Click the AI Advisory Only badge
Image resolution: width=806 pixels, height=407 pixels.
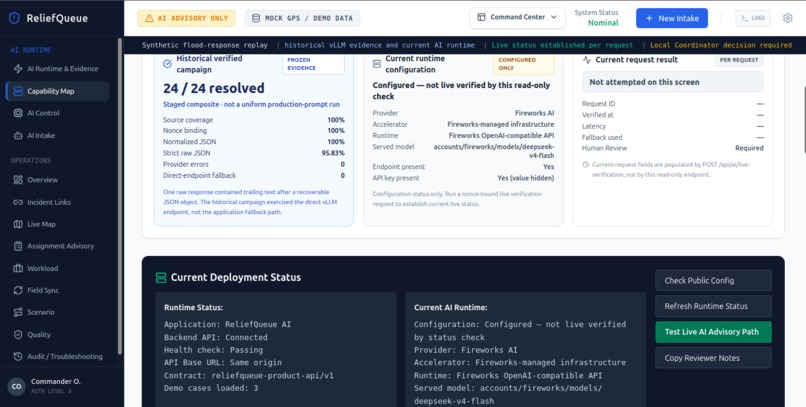click(186, 18)
